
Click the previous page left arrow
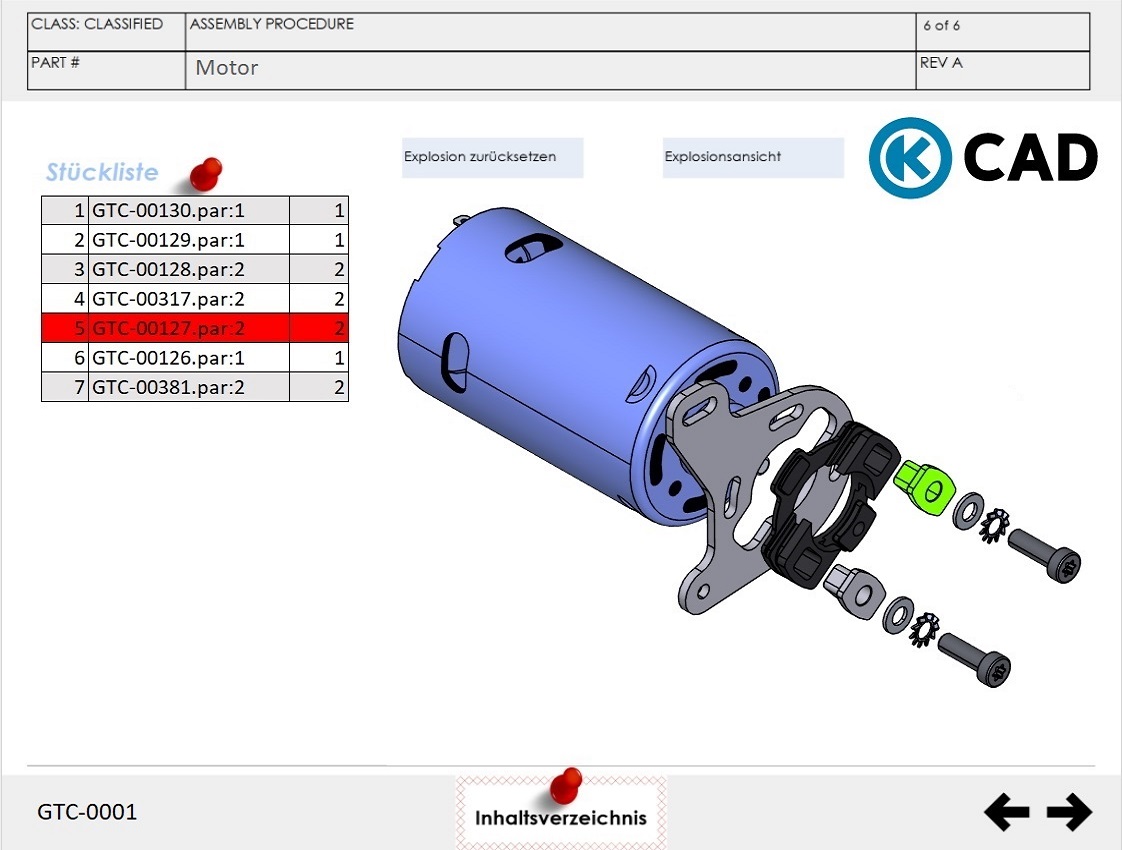[1006, 812]
